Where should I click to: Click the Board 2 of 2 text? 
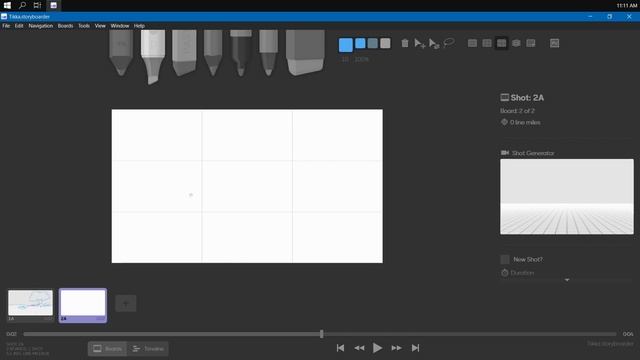click(517, 111)
